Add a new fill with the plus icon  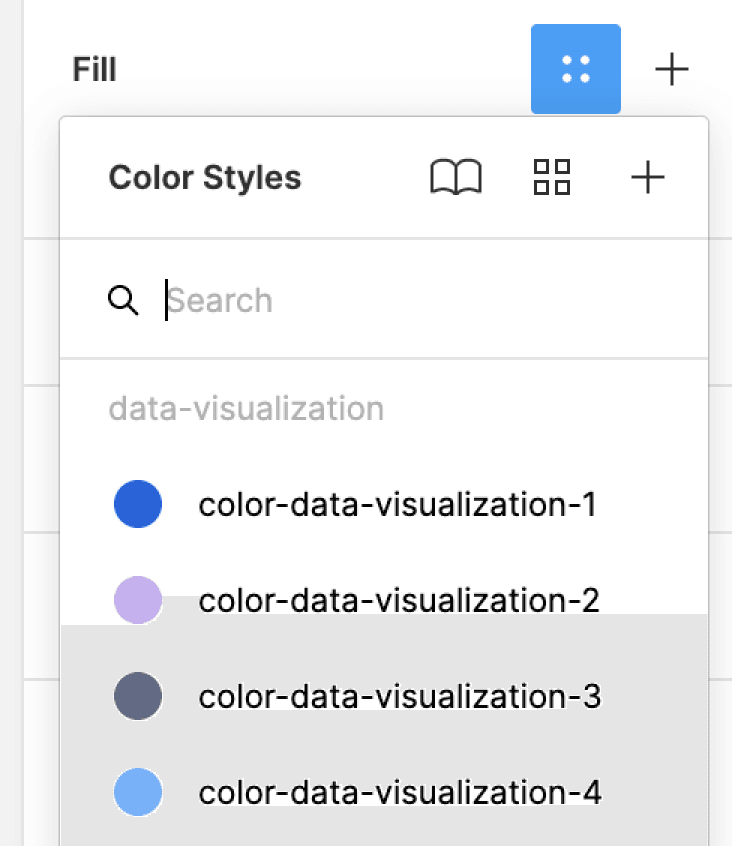pyautogui.click(x=672, y=69)
